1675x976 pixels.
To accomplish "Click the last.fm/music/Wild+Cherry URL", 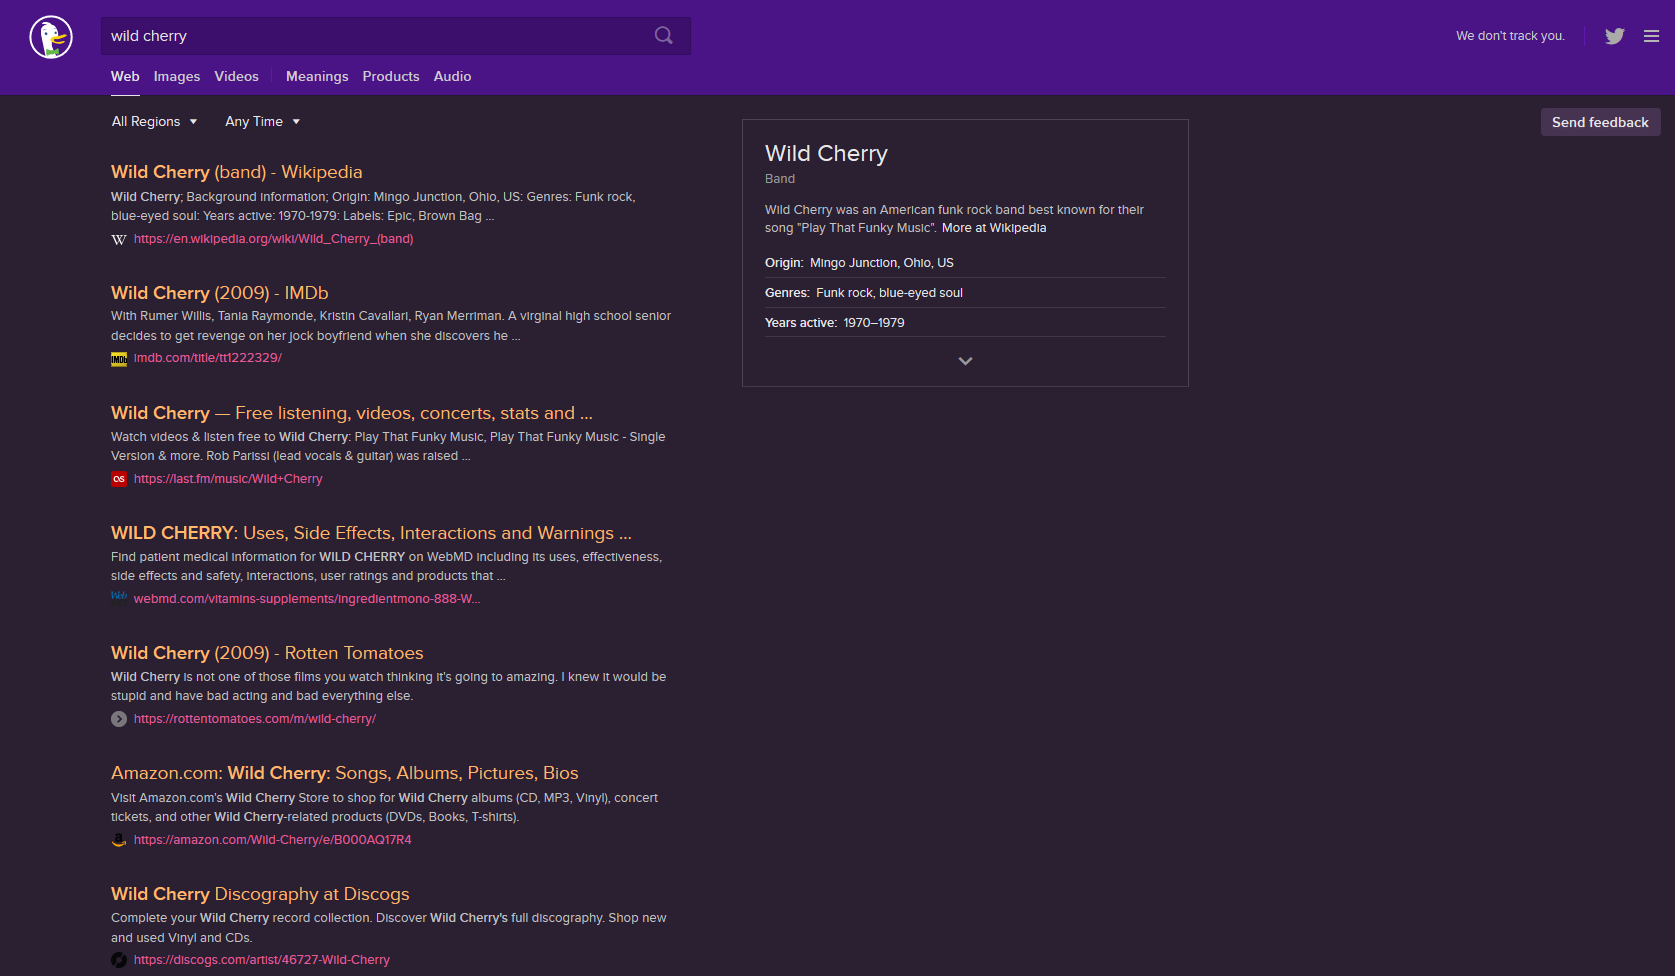I will click(228, 479).
